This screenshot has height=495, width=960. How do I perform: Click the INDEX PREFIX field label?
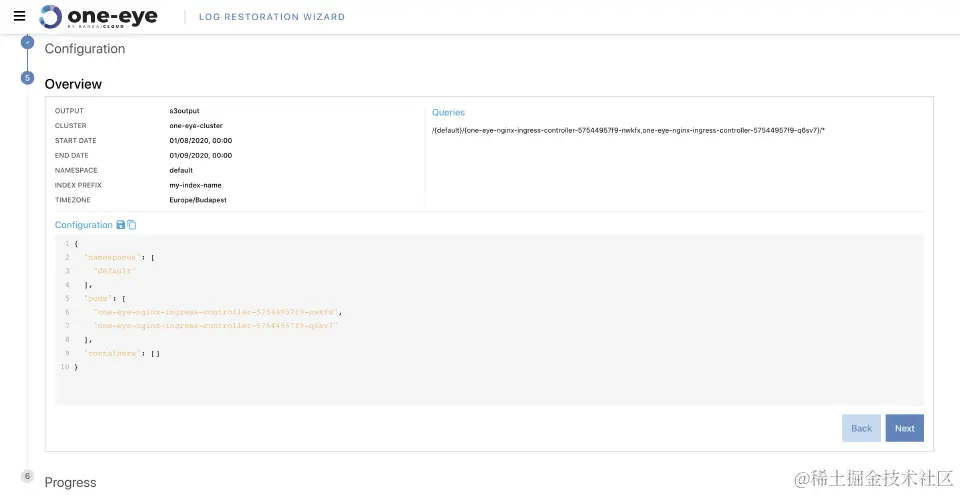click(x=78, y=185)
